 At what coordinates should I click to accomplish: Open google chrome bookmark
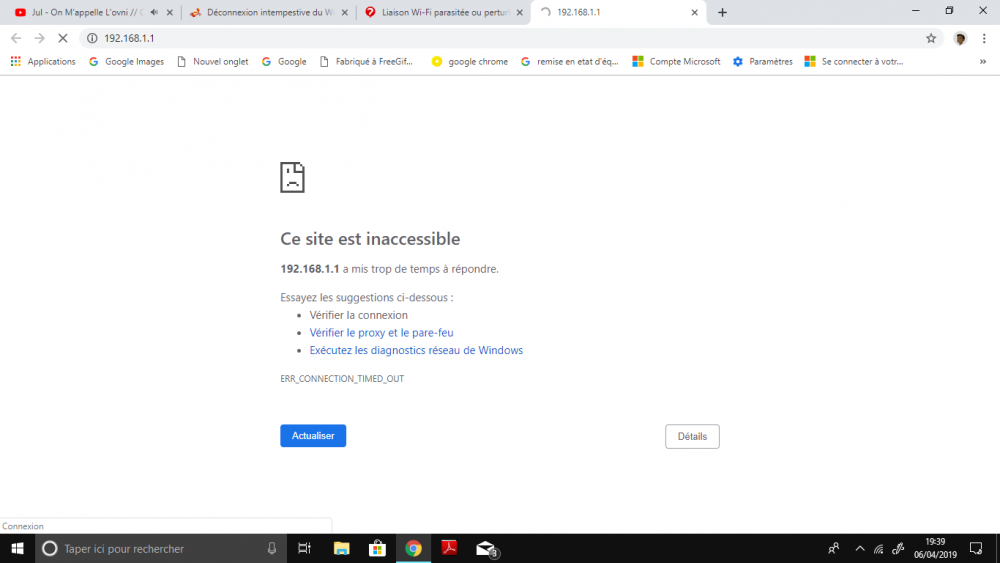pyautogui.click(x=470, y=62)
